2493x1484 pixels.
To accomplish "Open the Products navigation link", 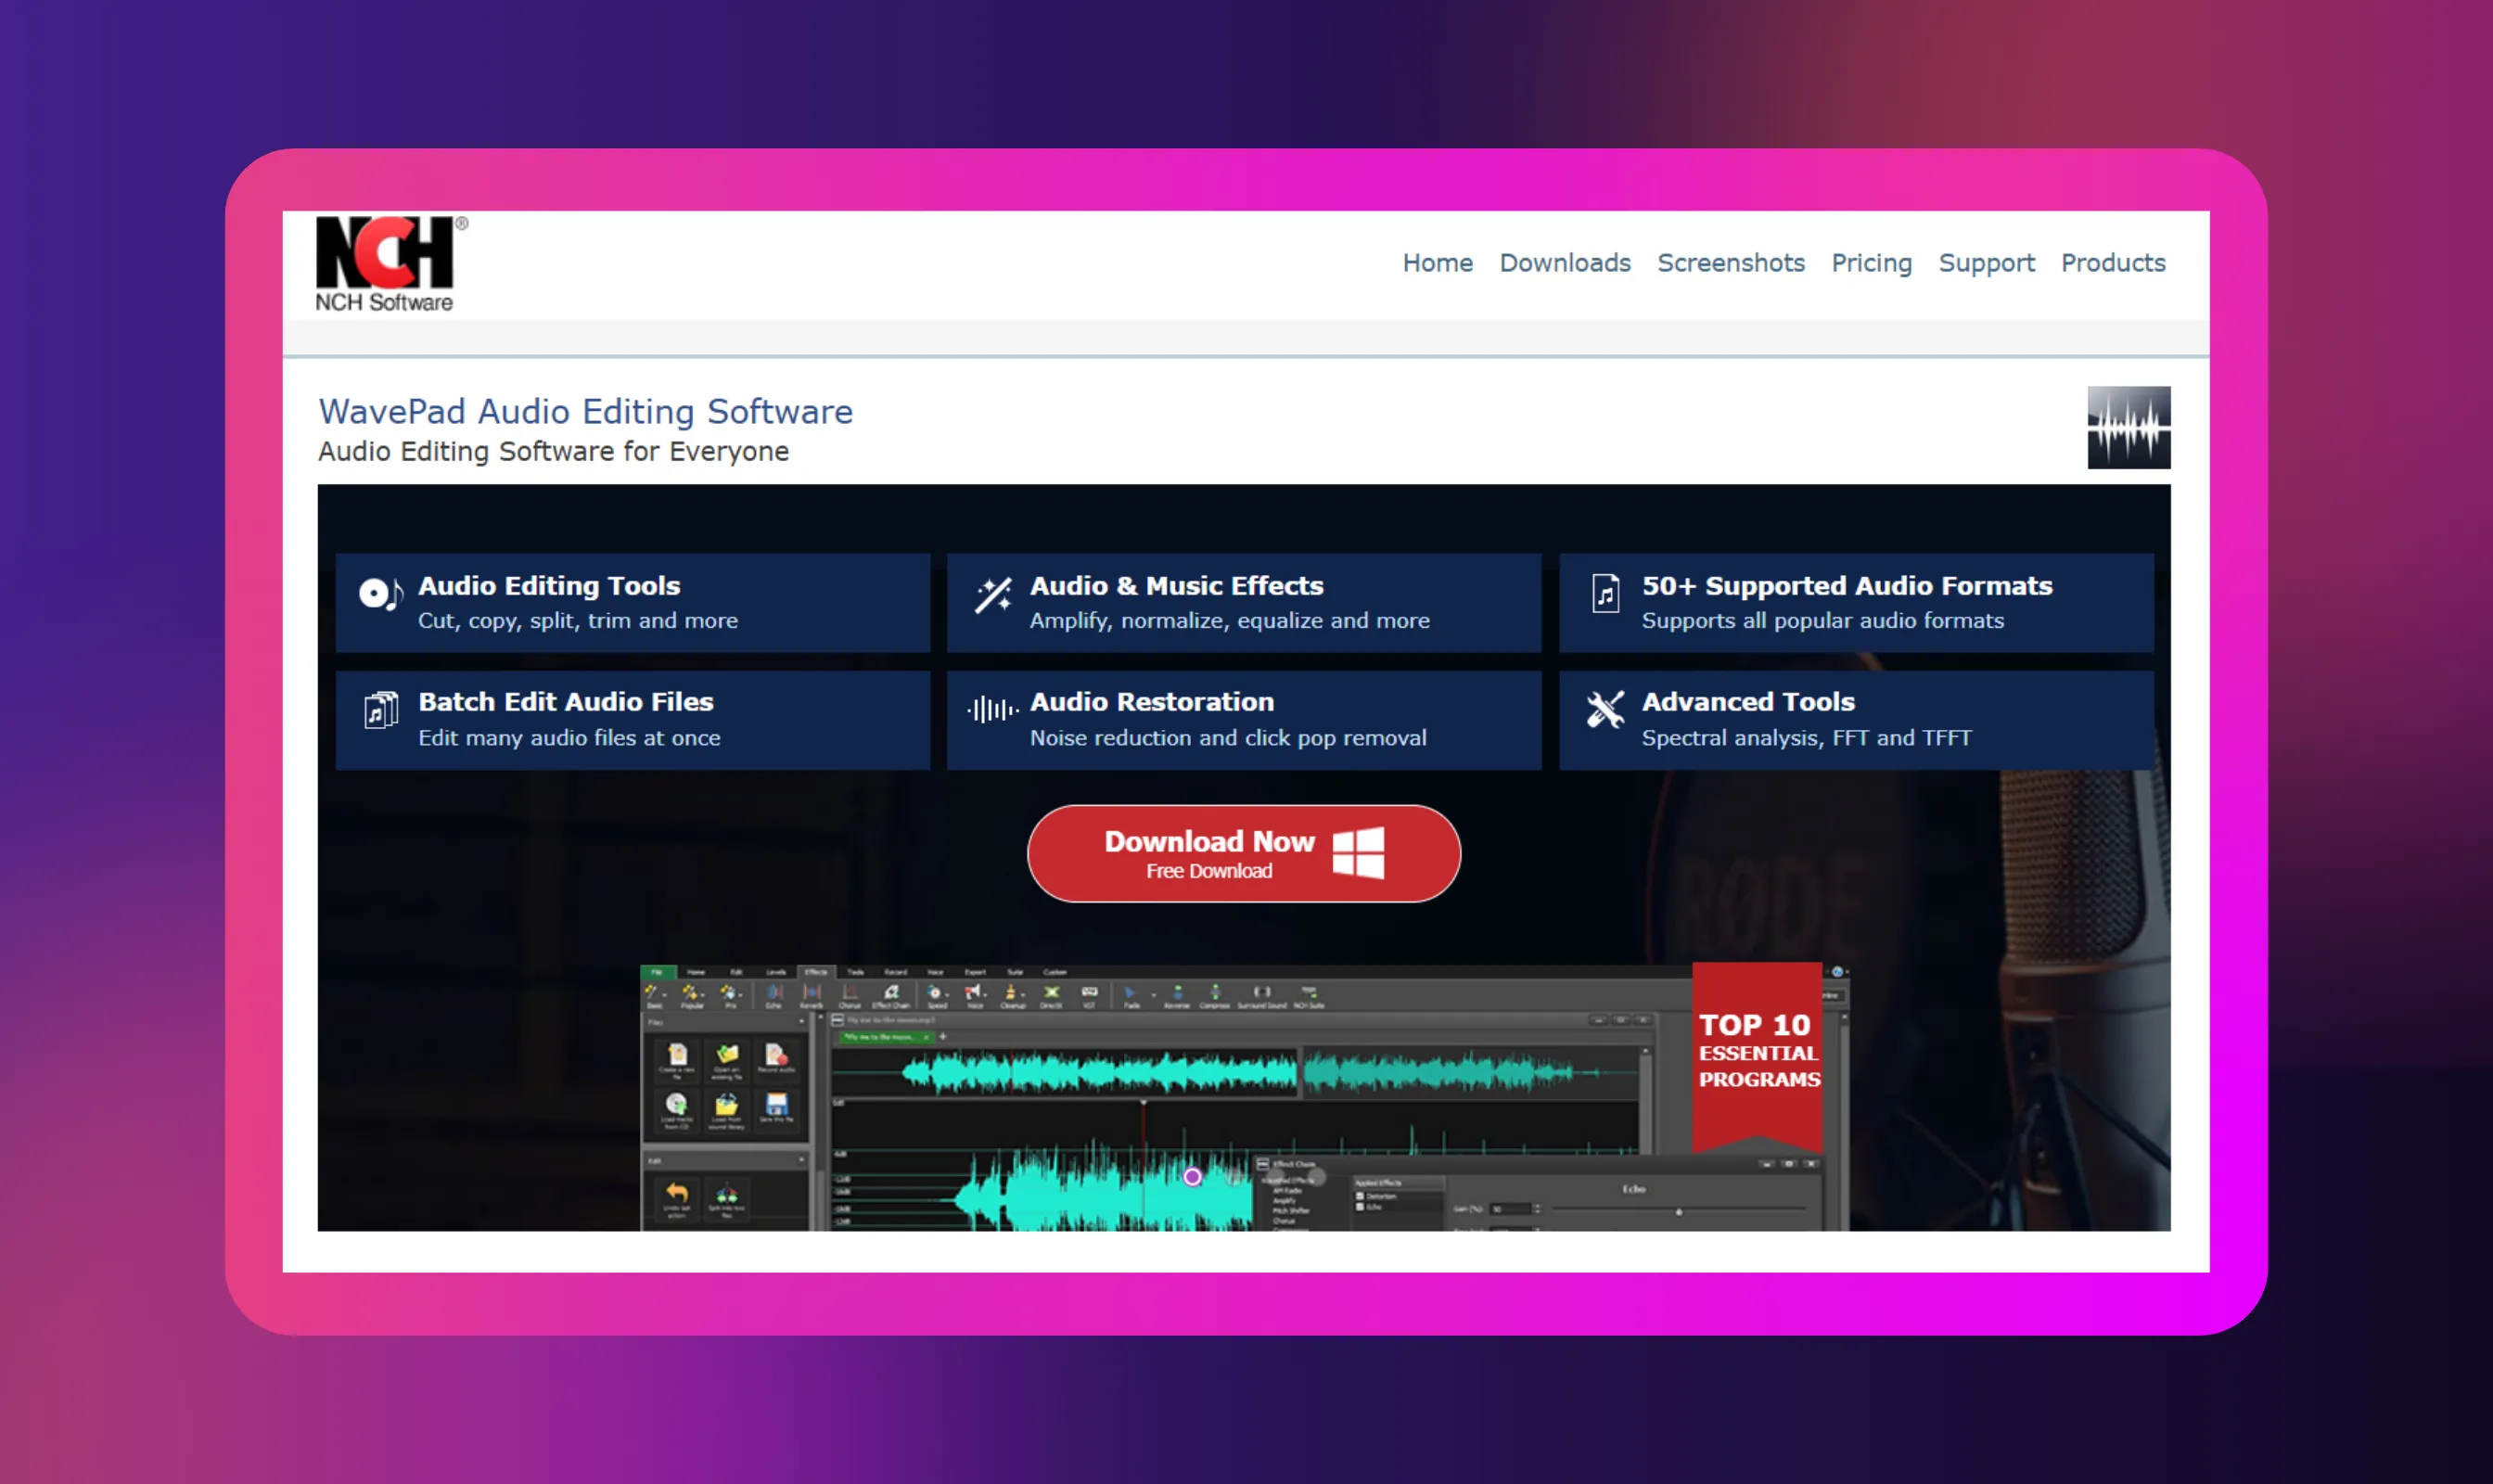I will click(x=2112, y=263).
